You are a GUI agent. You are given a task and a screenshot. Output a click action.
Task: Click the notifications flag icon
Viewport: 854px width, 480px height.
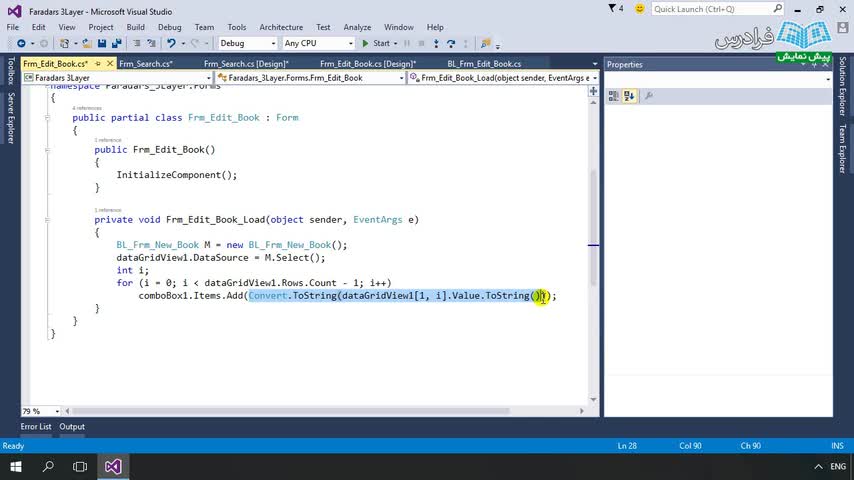(x=612, y=8)
